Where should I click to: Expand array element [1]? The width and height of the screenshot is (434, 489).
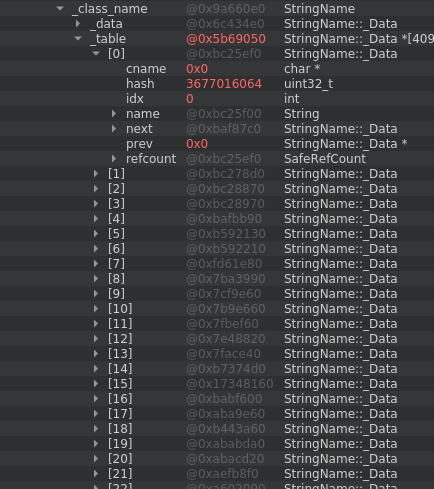(96, 174)
